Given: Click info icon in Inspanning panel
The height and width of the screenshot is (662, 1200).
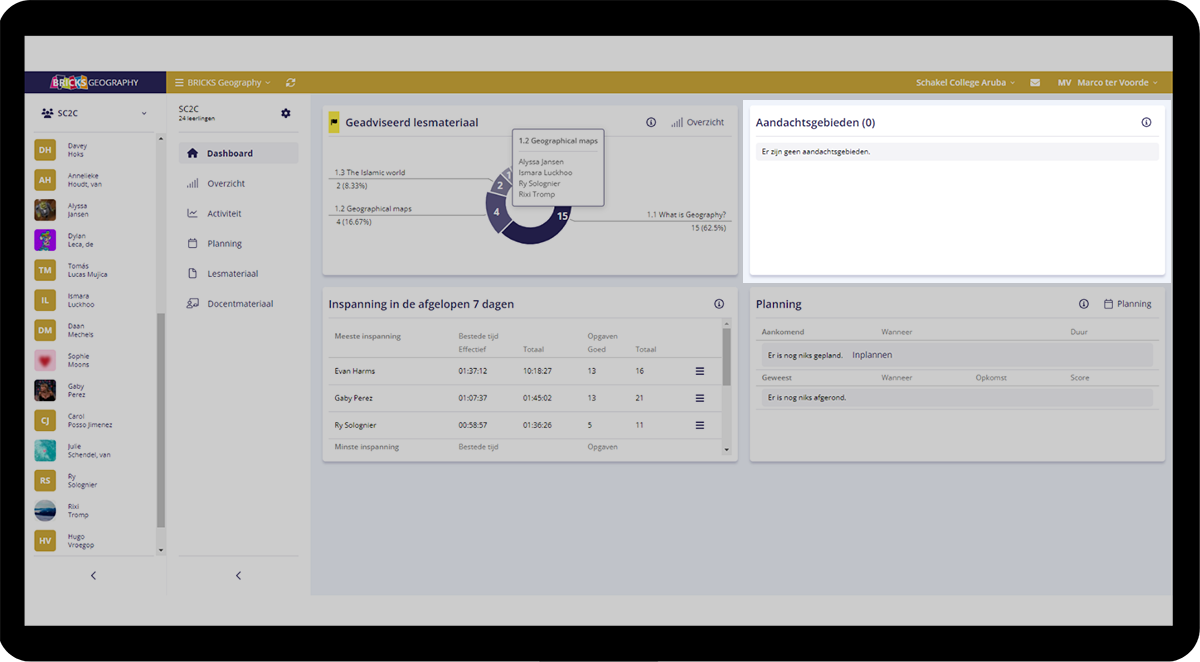Looking at the screenshot, I should (x=719, y=304).
